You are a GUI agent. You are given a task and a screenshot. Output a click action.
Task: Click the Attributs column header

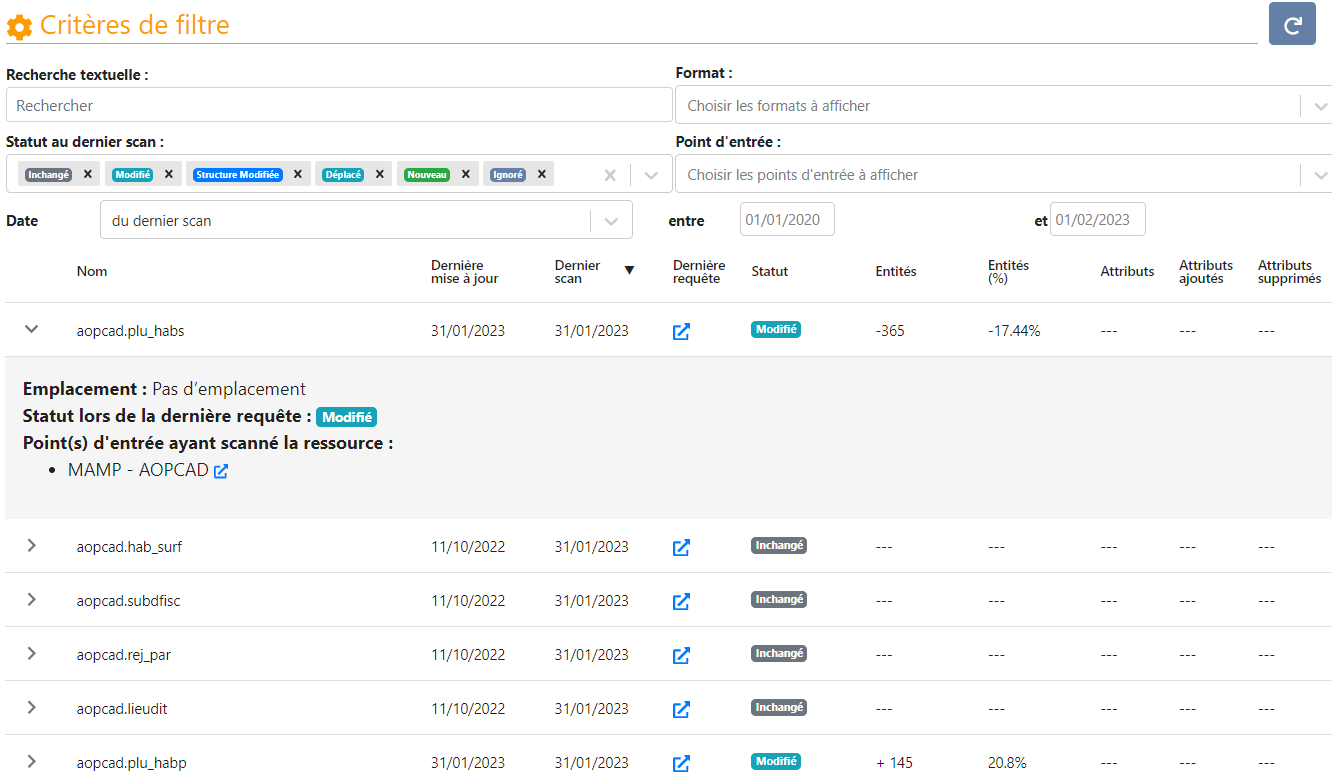(x=1127, y=271)
